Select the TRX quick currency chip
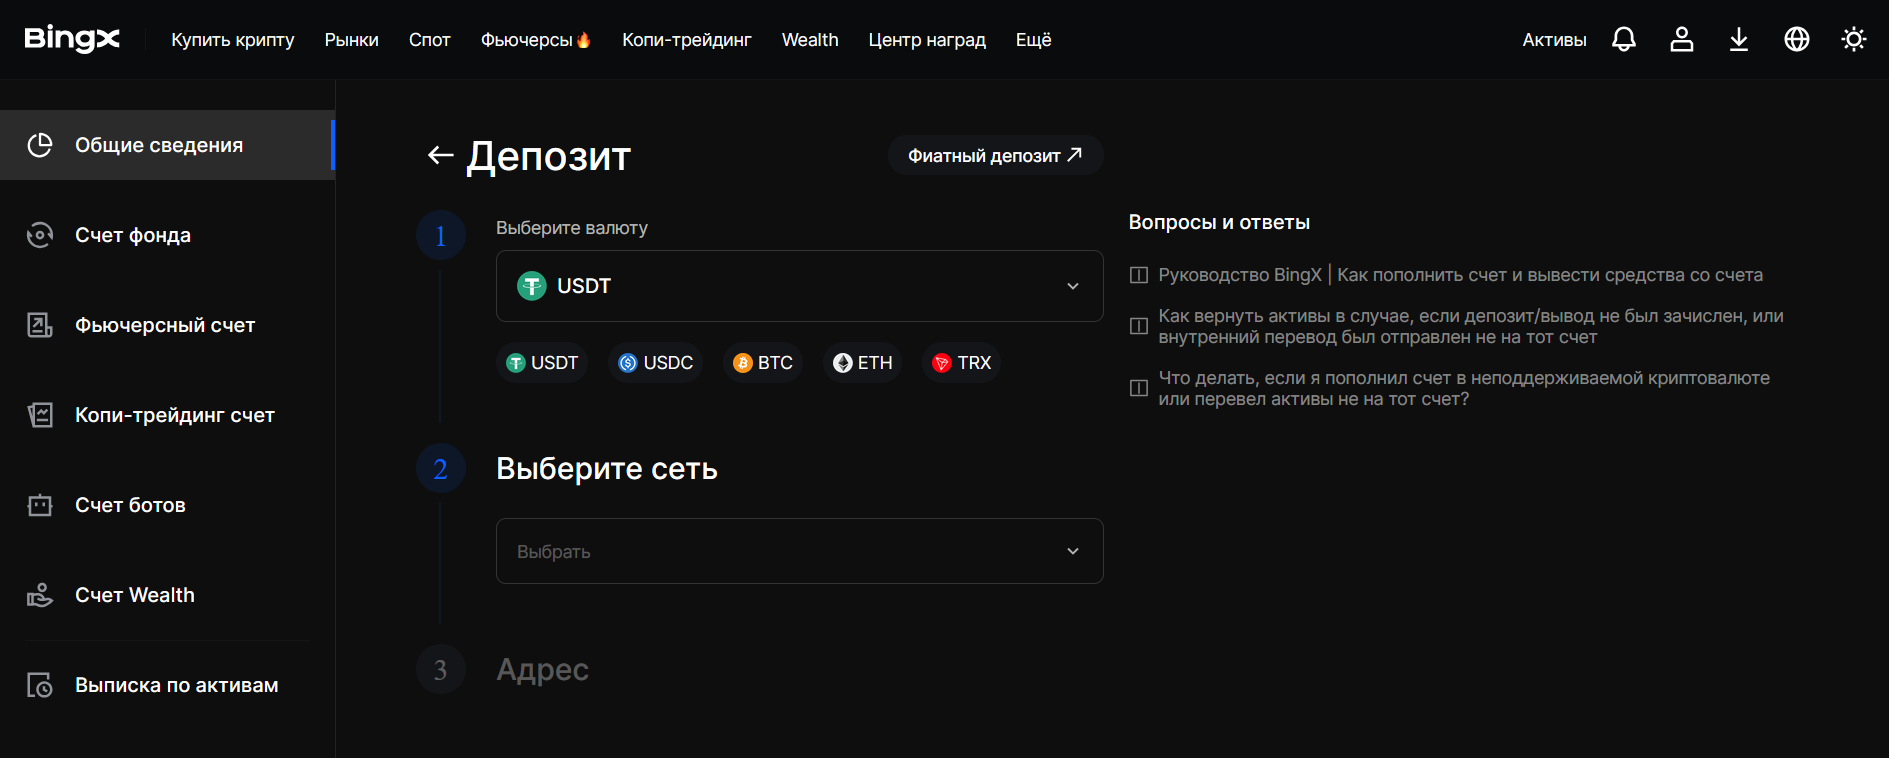 (961, 363)
